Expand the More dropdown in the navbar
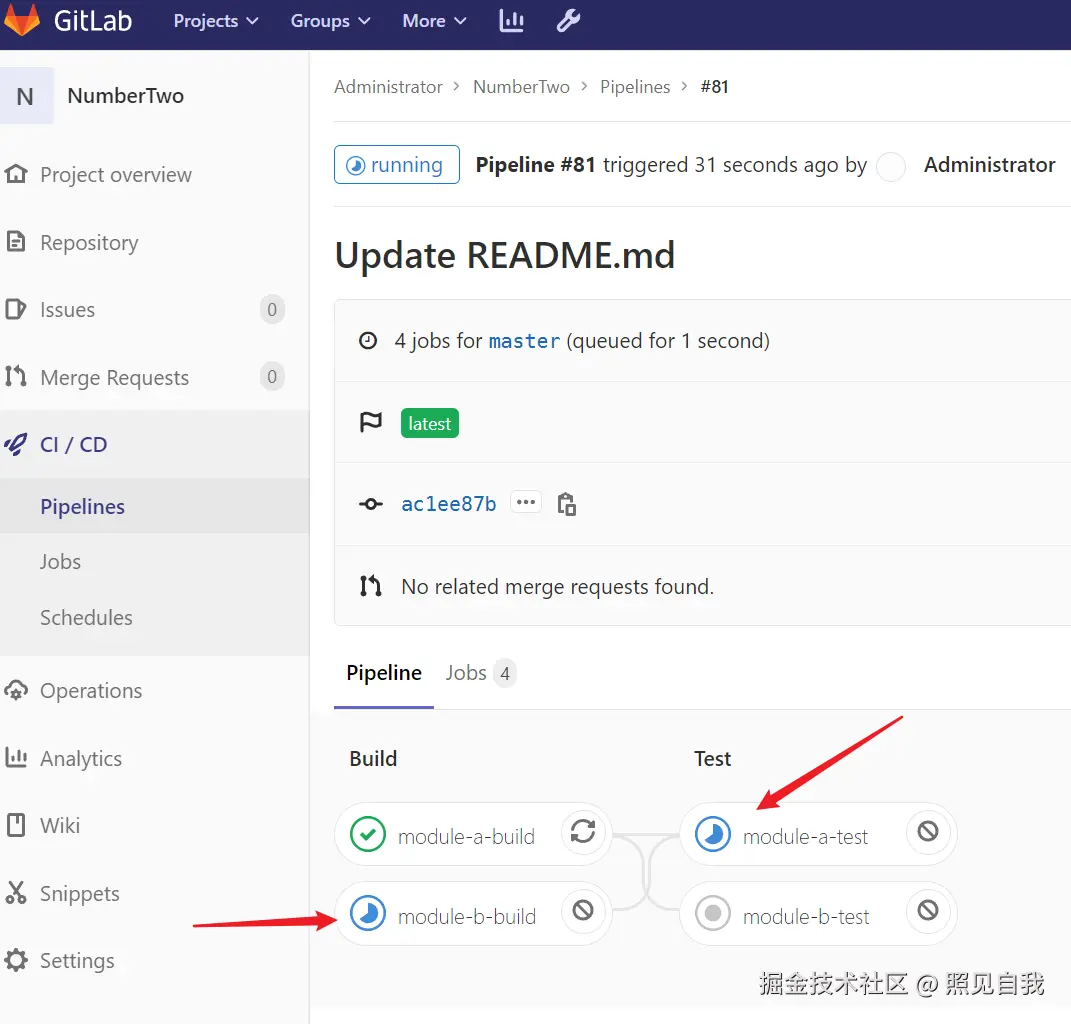 tap(434, 21)
